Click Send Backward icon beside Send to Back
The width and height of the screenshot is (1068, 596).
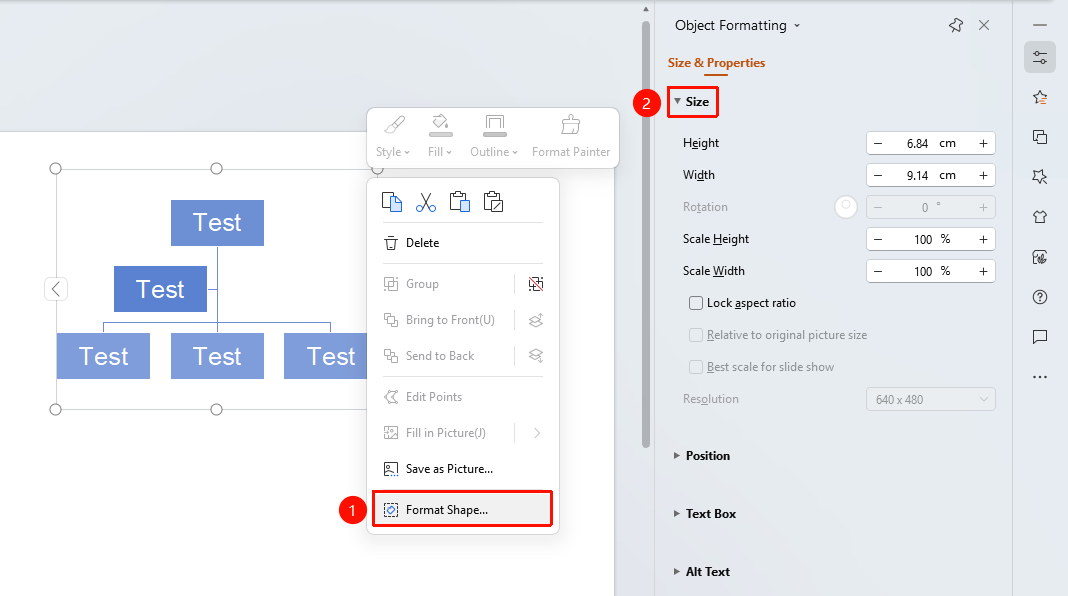(536, 356)
